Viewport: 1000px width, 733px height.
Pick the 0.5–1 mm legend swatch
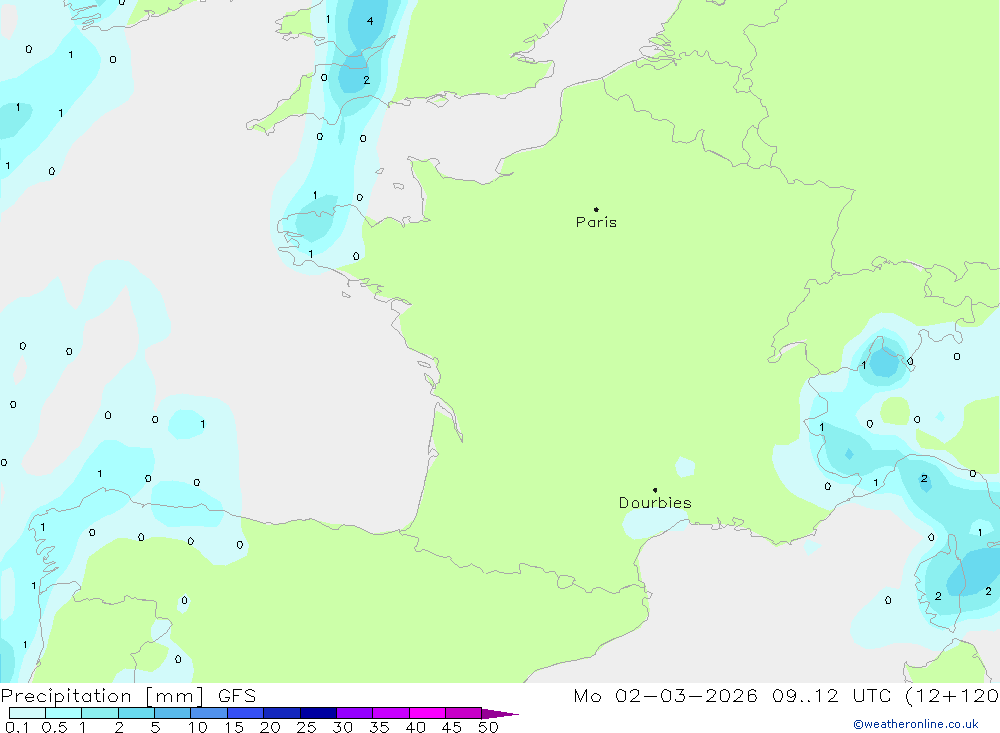[63, 713]
